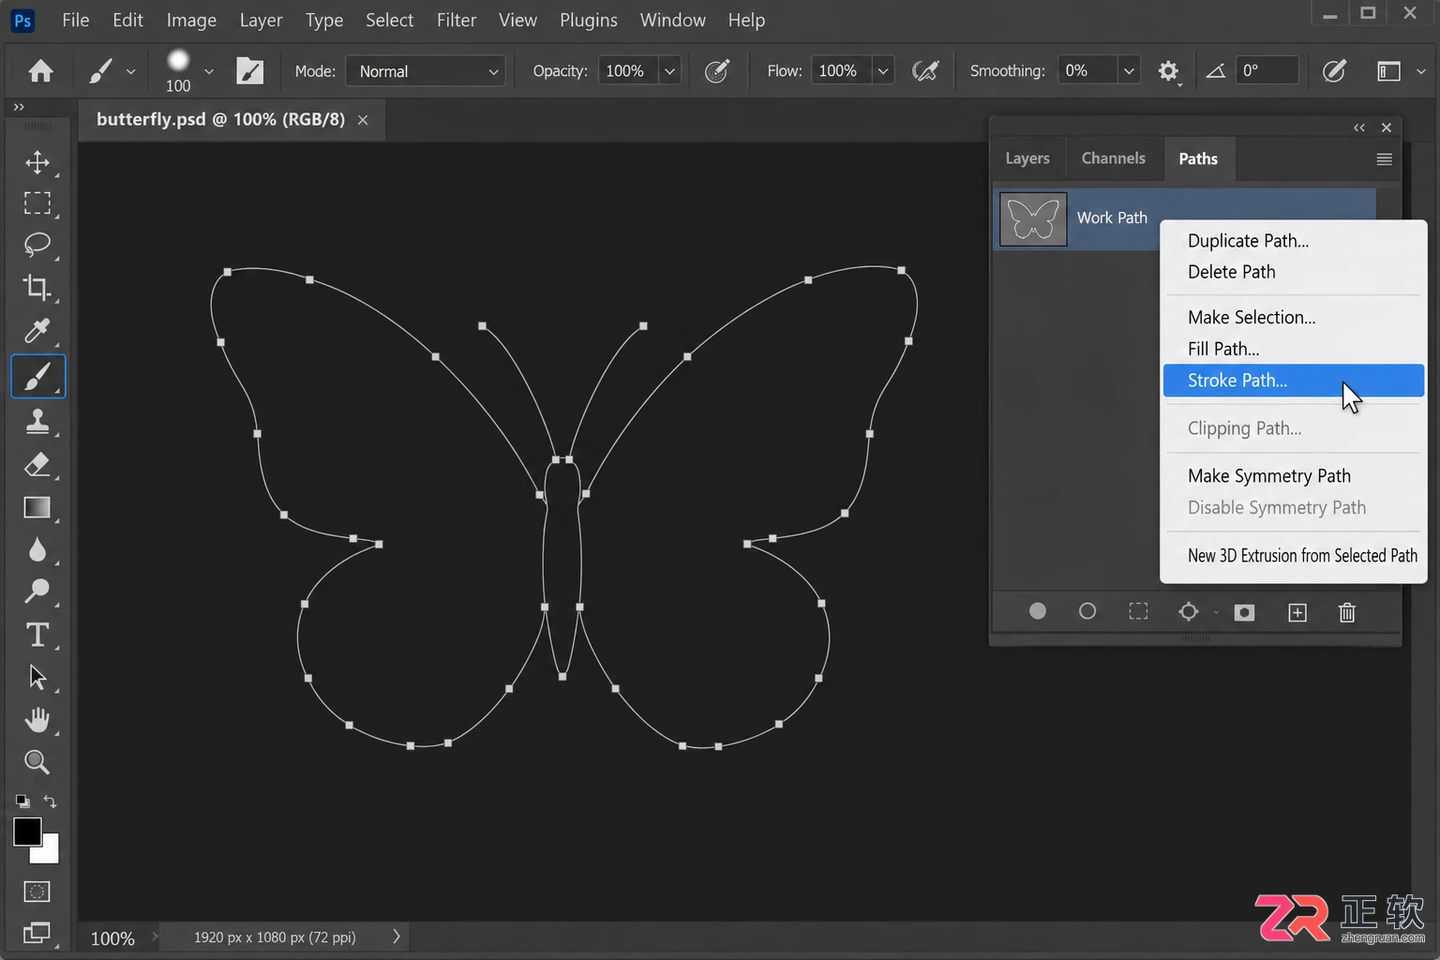Switch to the Layers tab

tap(1027, 158)
